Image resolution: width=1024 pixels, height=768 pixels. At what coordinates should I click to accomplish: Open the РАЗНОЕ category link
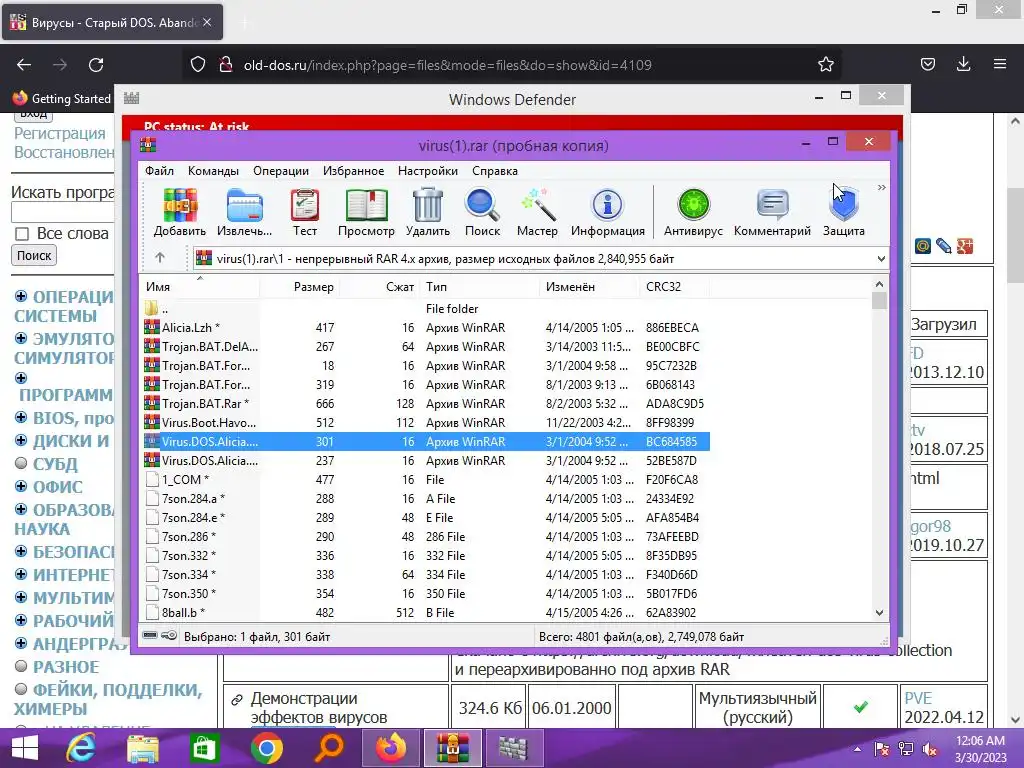coord(66,667)
